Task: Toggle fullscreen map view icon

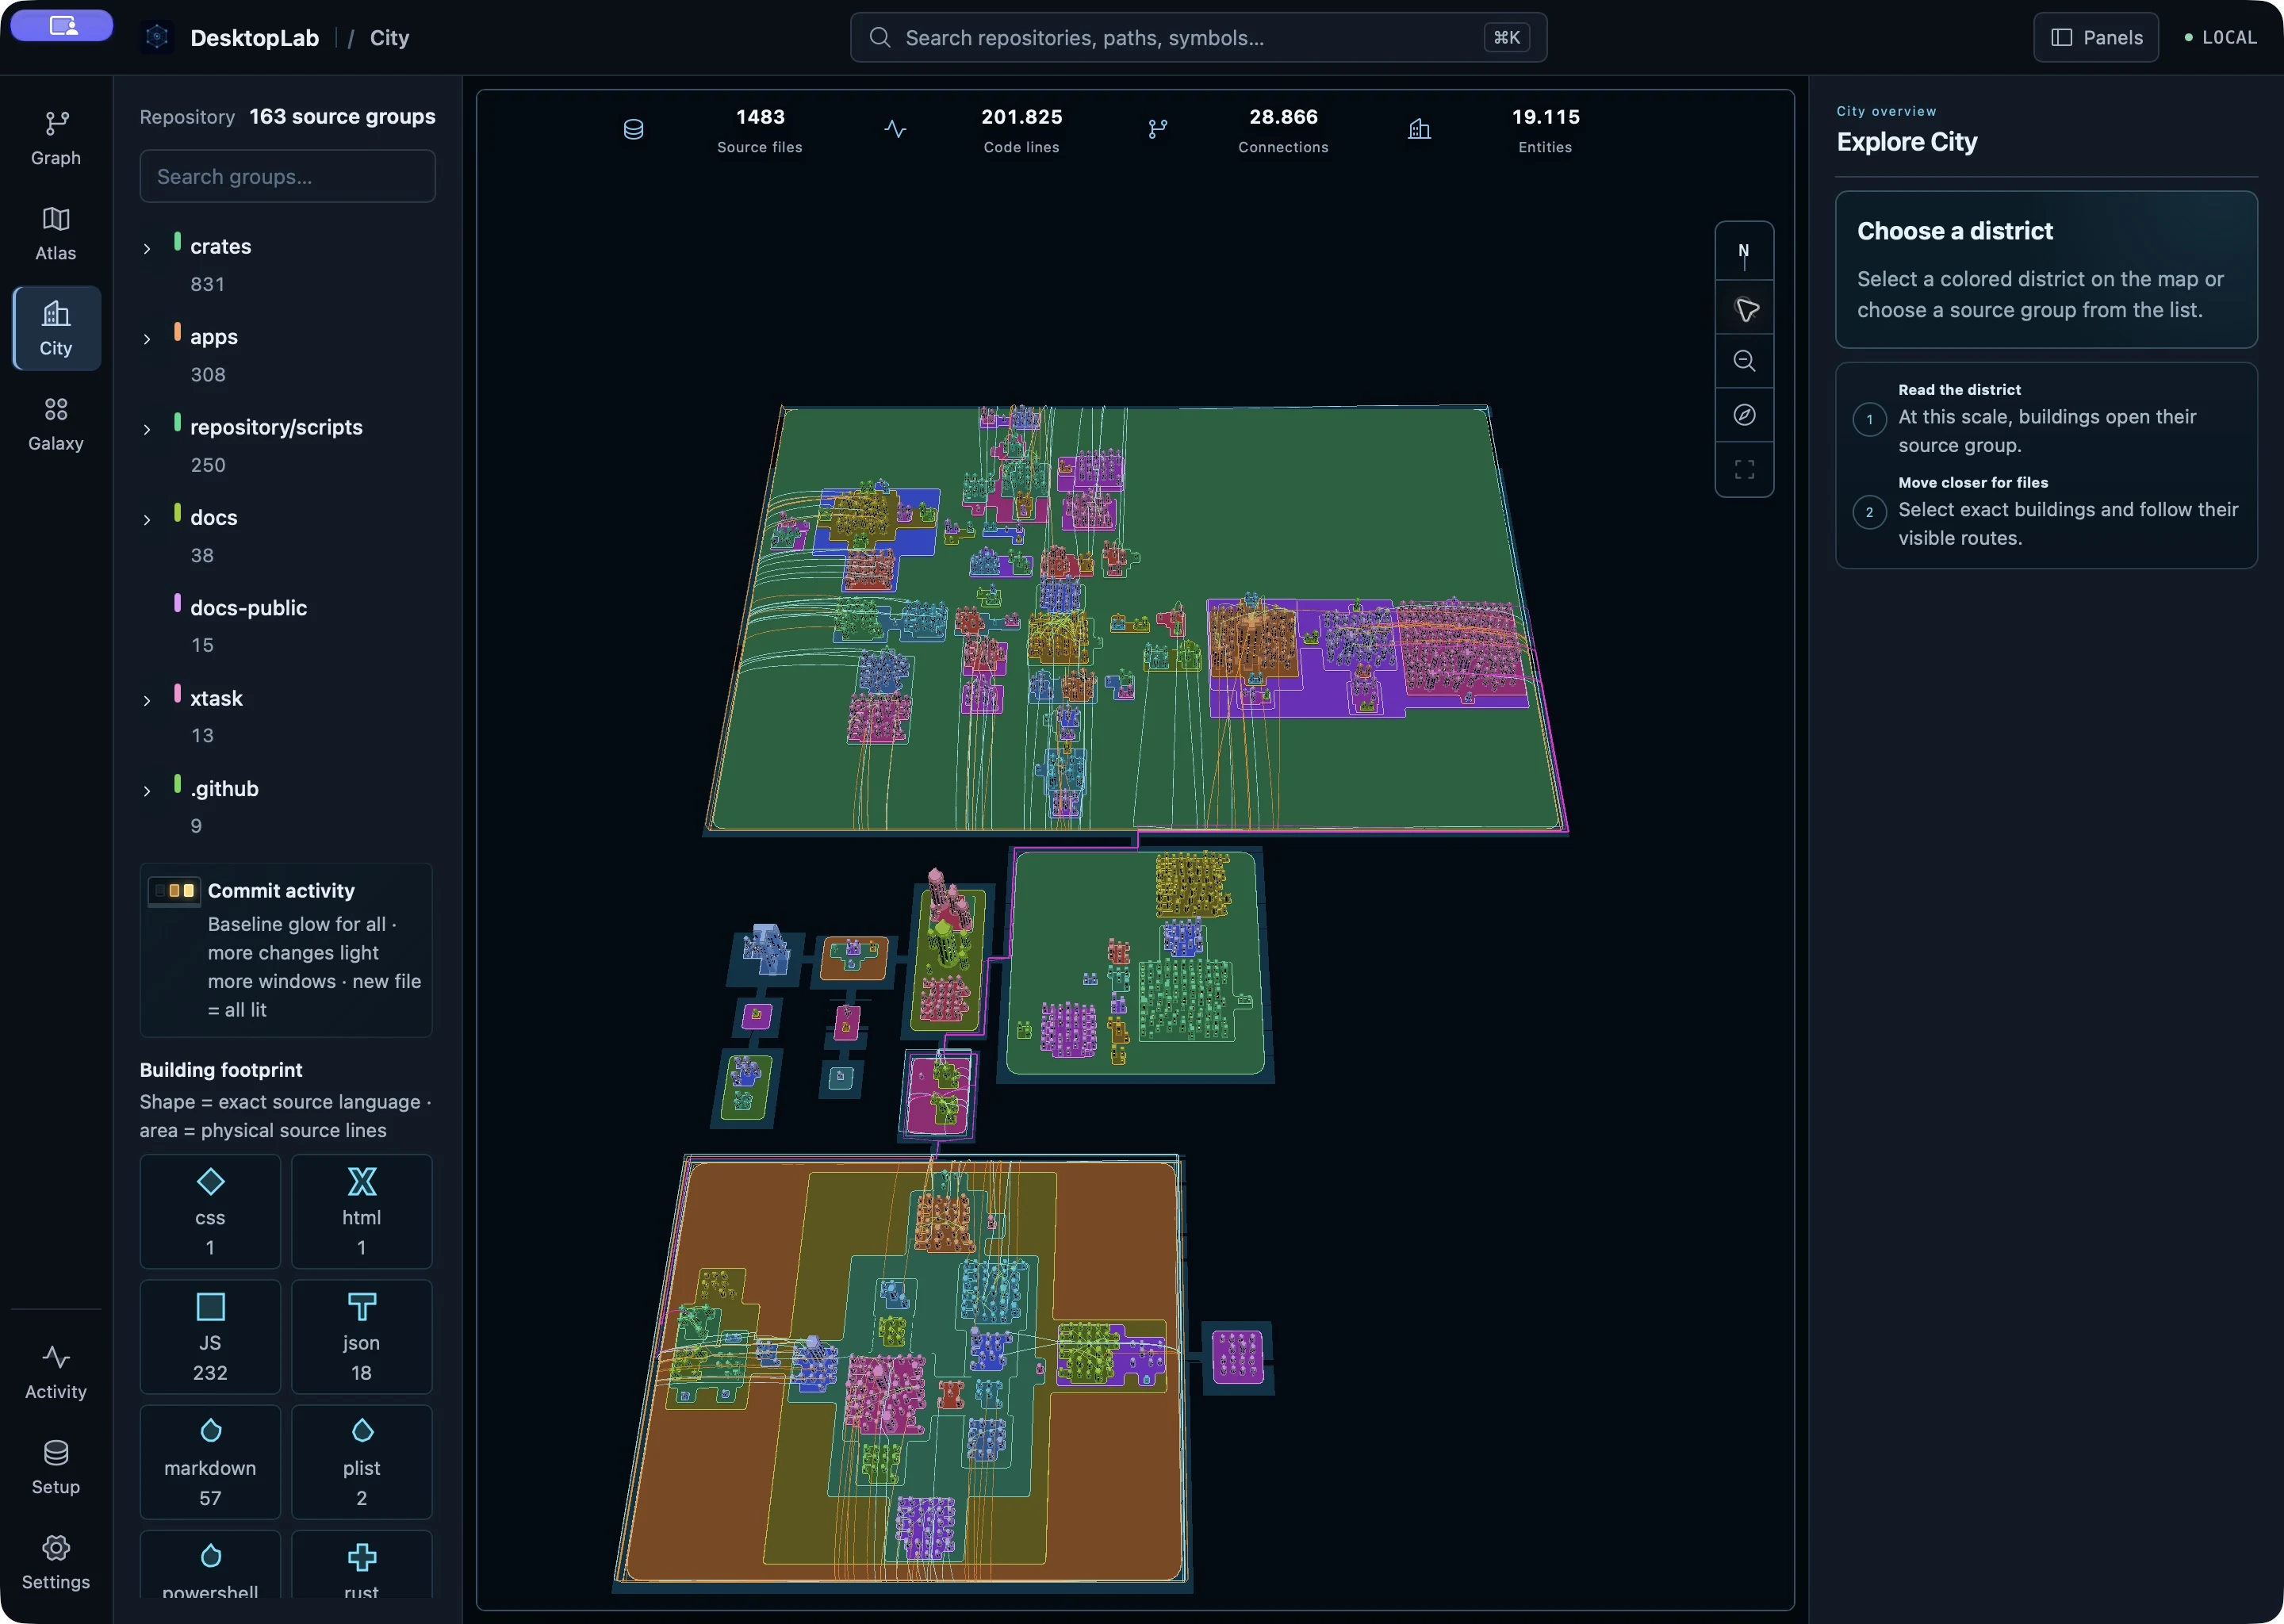Action: coord(1744,469)
